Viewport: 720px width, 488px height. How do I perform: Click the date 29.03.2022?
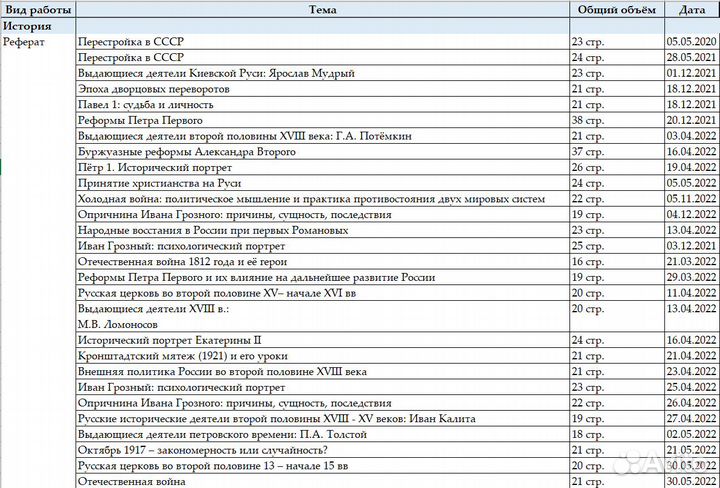(x=692, y=277)
